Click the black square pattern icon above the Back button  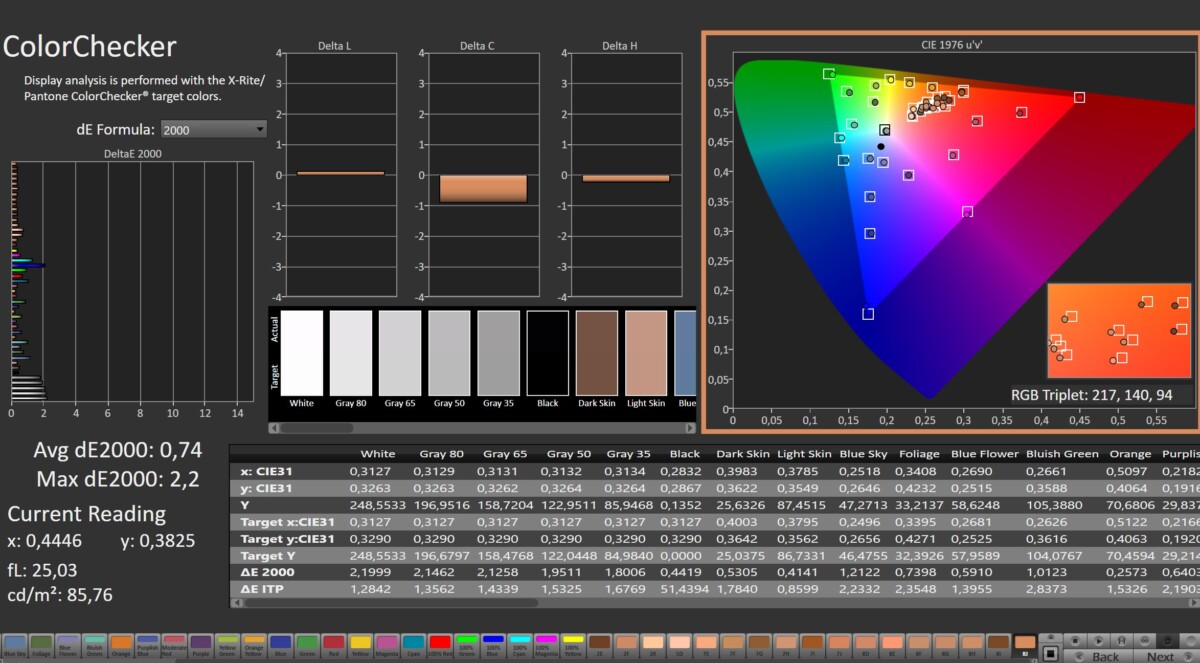1051,654
